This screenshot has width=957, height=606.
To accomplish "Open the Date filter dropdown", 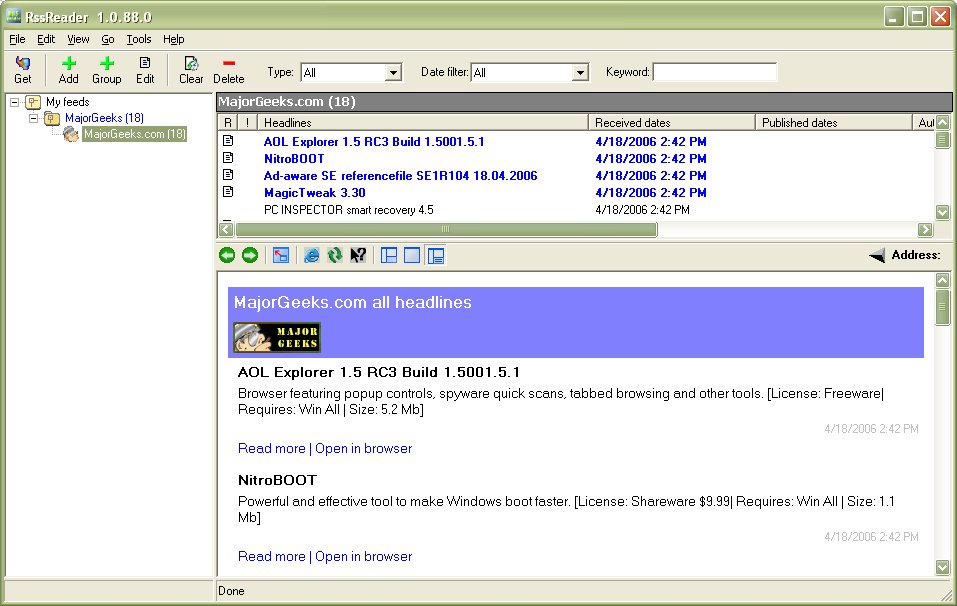I will (580, 73).
